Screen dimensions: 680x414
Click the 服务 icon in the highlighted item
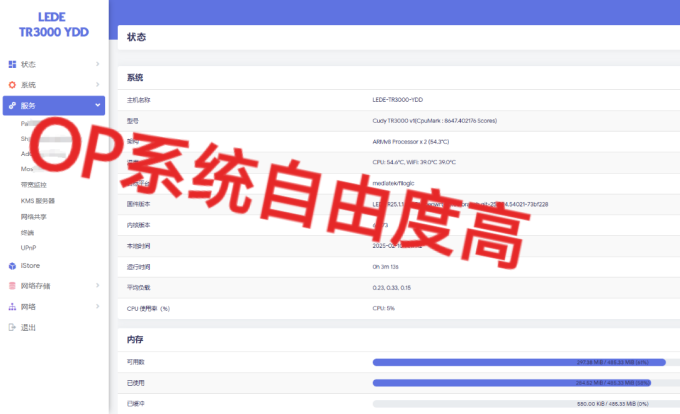(x=12, y=105)
